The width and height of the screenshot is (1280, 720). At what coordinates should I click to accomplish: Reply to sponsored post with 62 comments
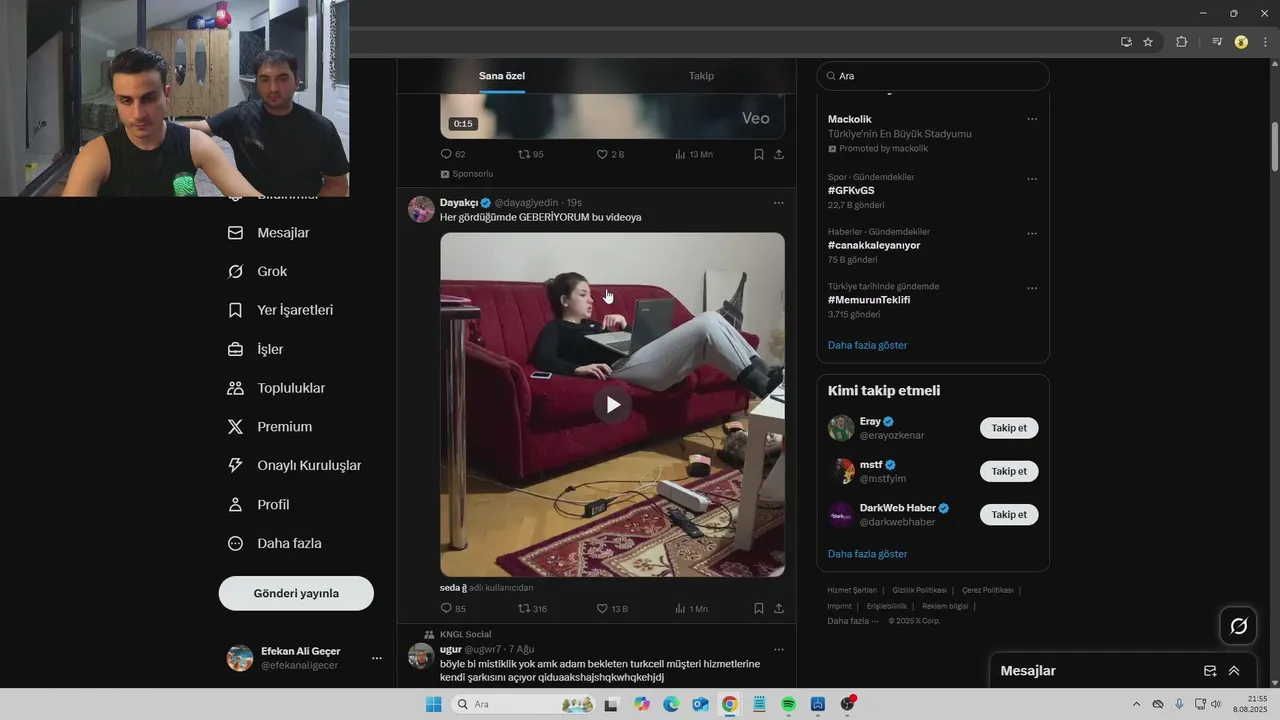pos(453,154)
